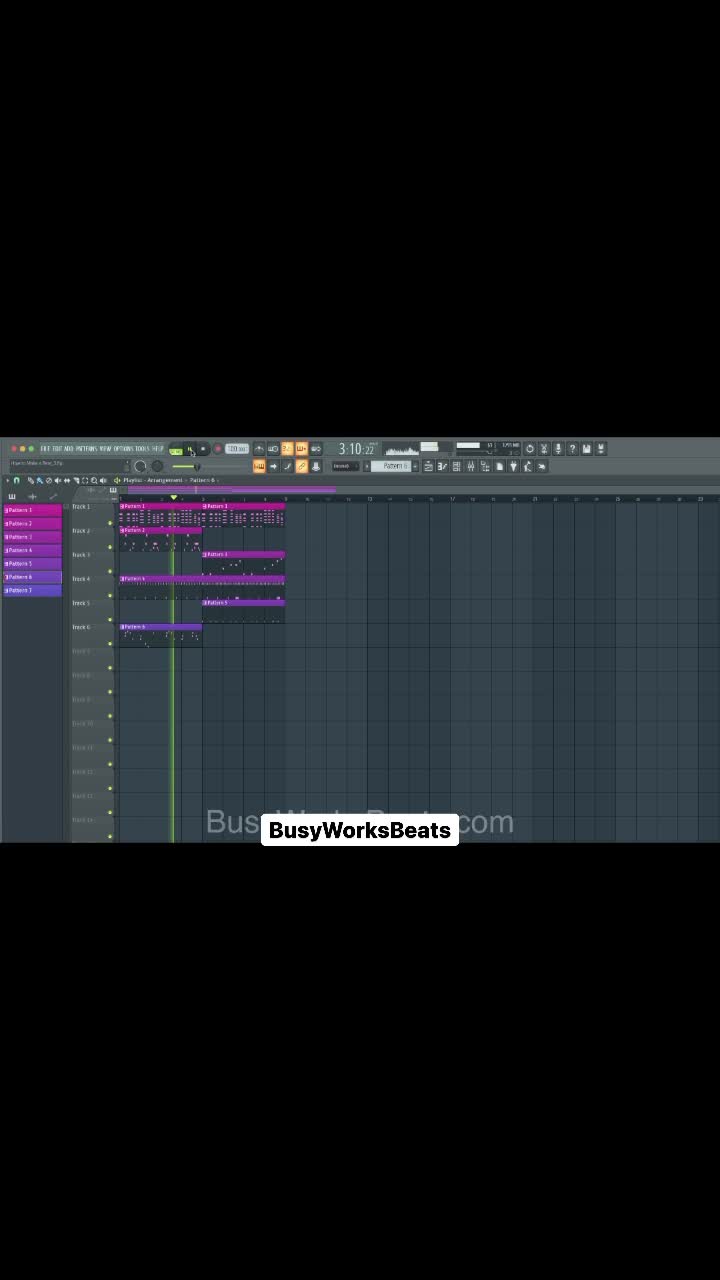Select the playlist magnet snap icon

pyautogui.click(x=17, y=480)
